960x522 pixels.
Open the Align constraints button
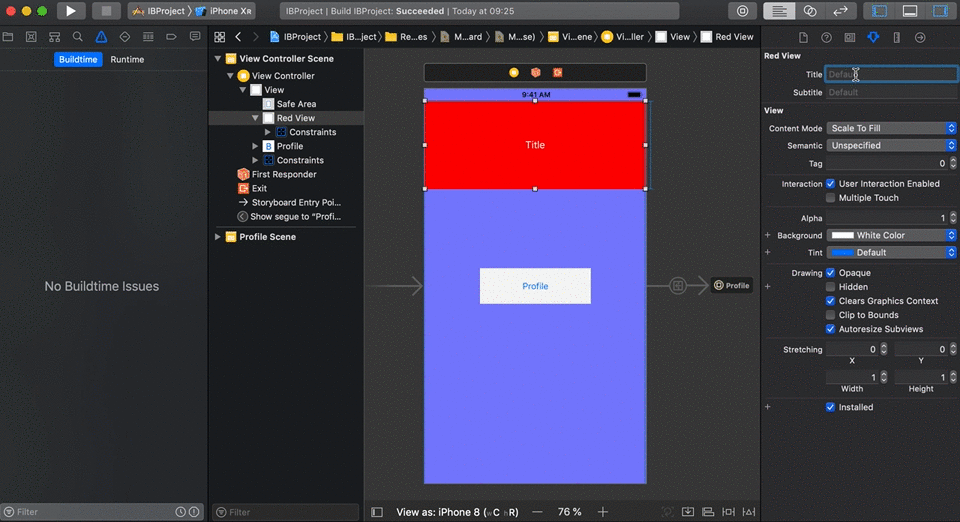click(x=708, y=512)
